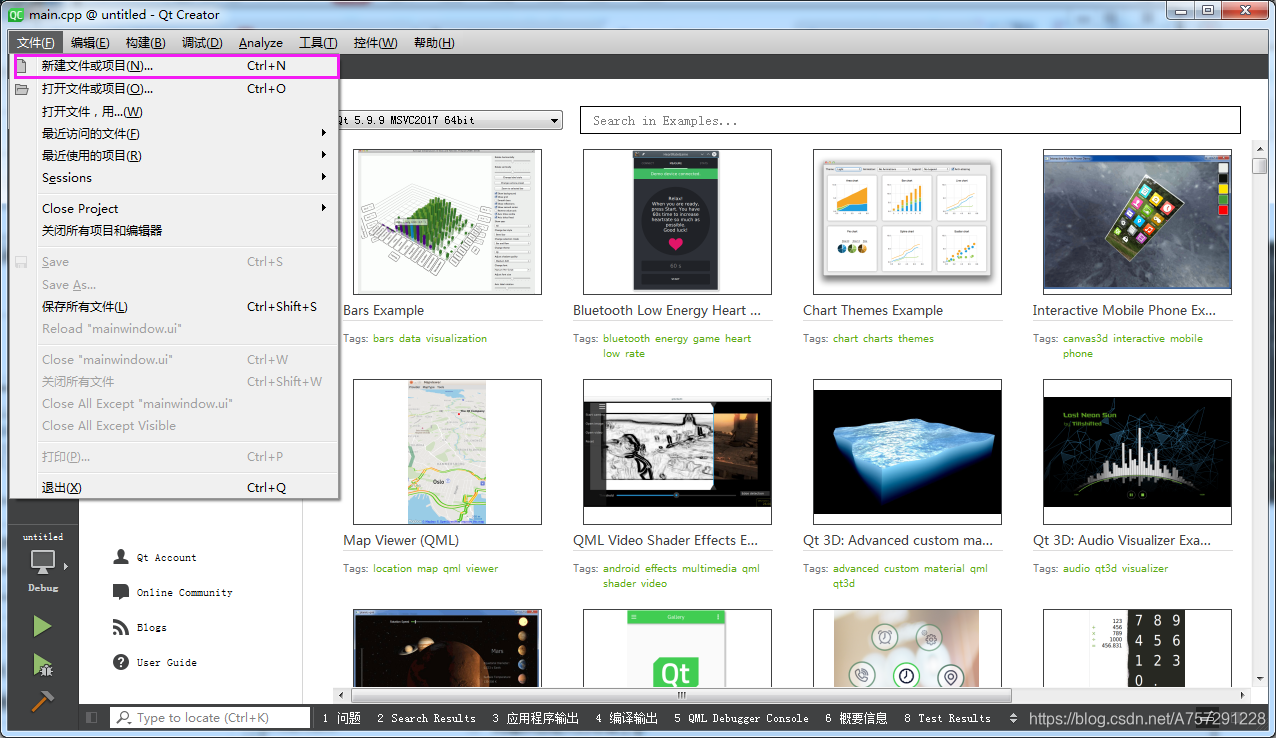The height and width of the screenshot is (738, 1276).
Task: Click the output panes up-down arrow
Action: coord(1013,718)
